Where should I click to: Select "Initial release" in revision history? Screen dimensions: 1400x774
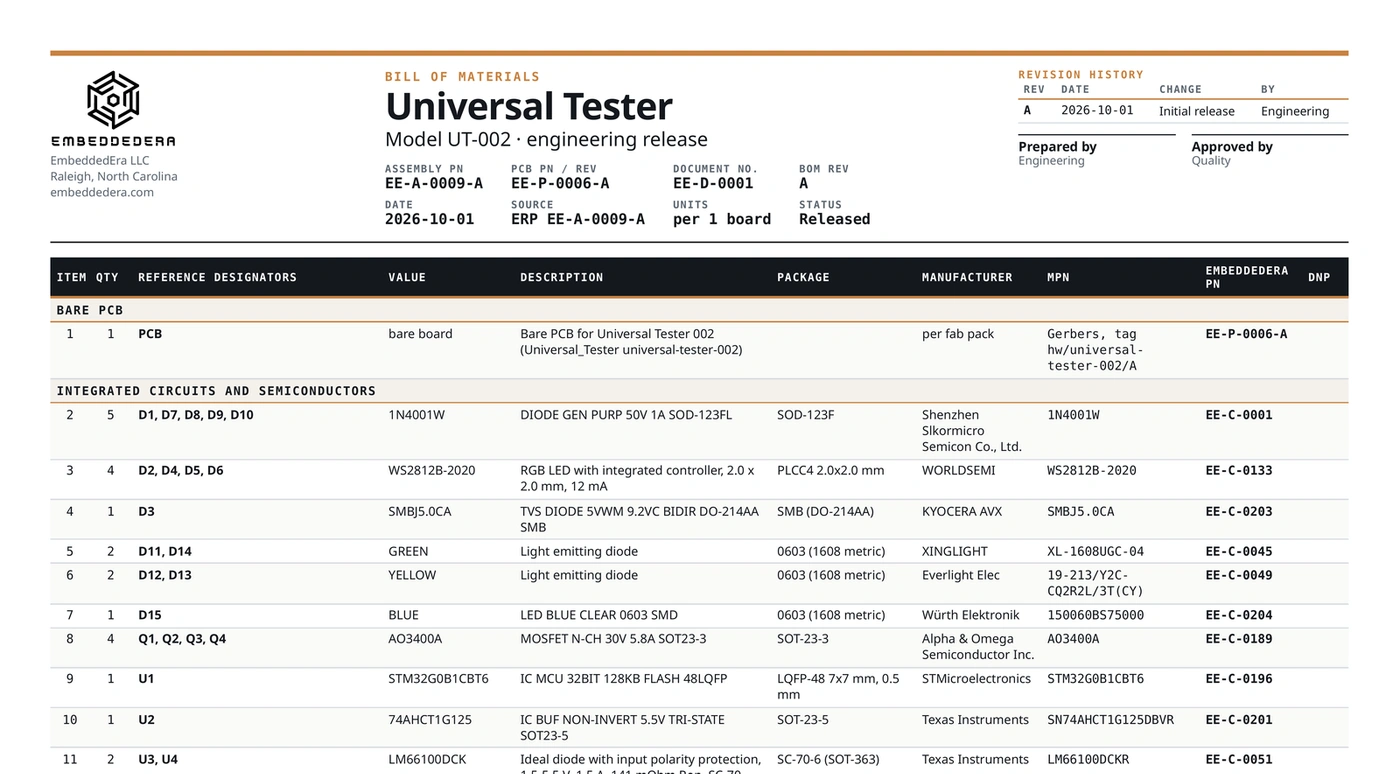click(1197, 111)
